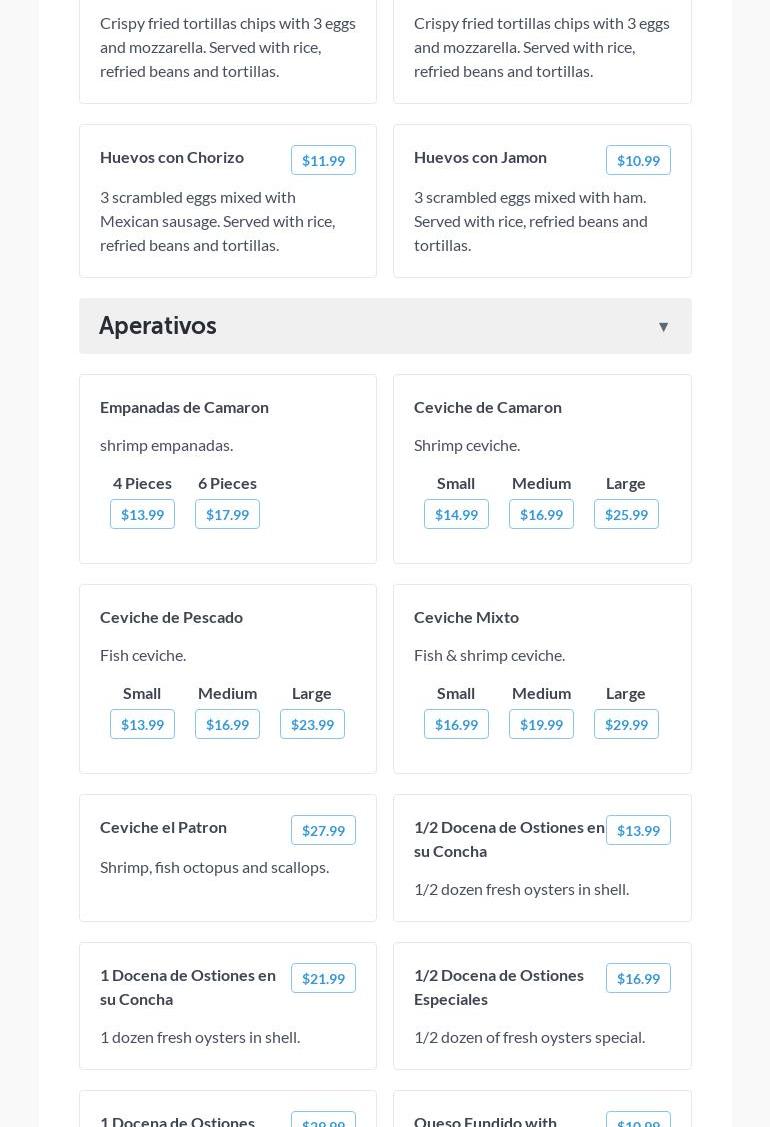The image size is (770, 1127).
Task: Choose Medium Ceviche Mixto $19.99
Action: 541,724
